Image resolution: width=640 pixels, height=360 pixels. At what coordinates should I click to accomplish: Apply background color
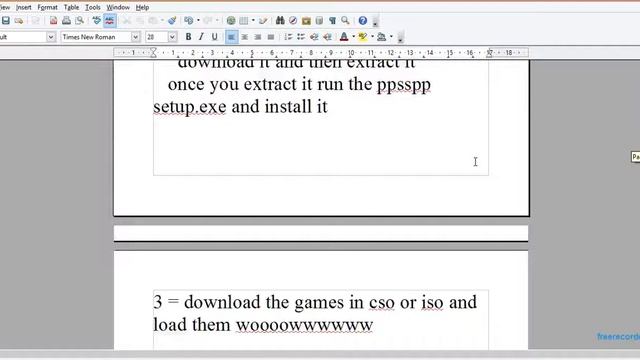pyautogui.click(x=382, y=37)
